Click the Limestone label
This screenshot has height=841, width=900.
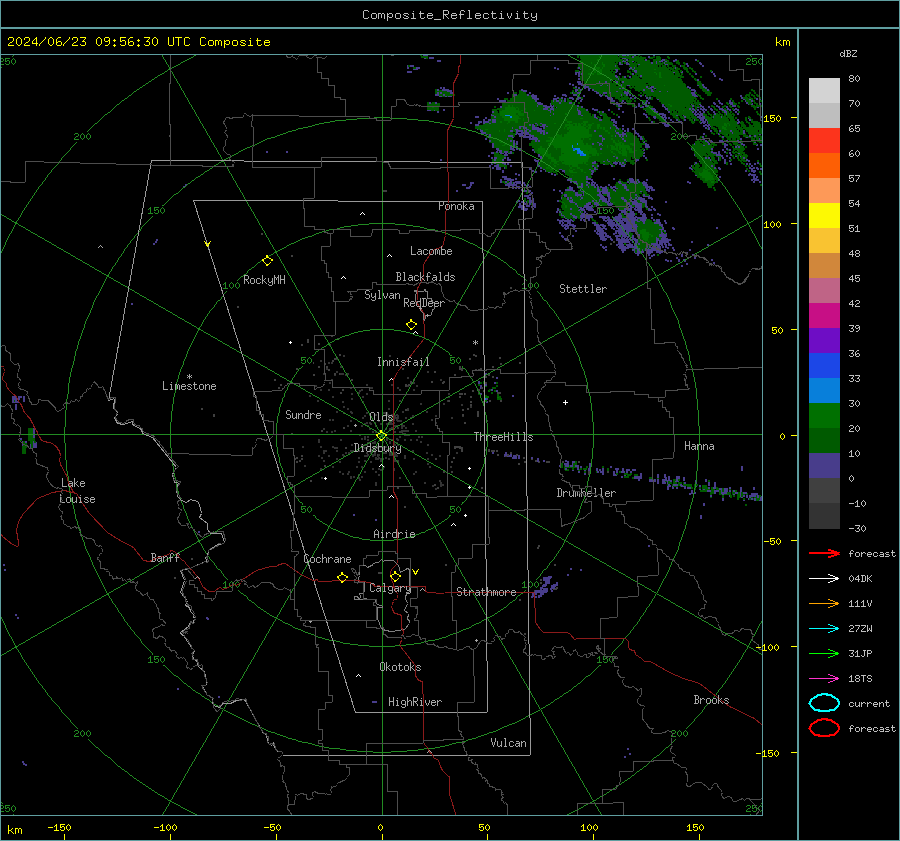(x=189, y=386)
